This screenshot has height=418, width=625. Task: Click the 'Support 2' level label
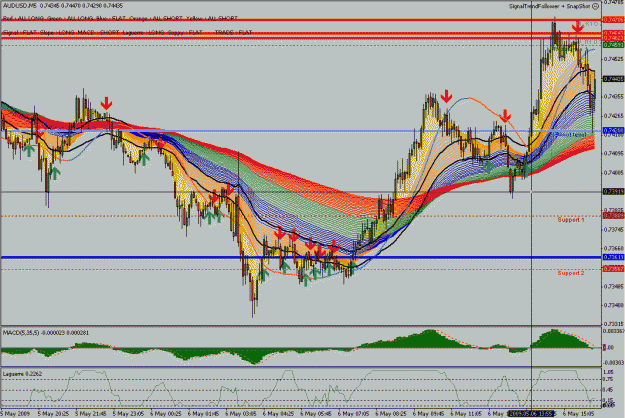point(571,273)
